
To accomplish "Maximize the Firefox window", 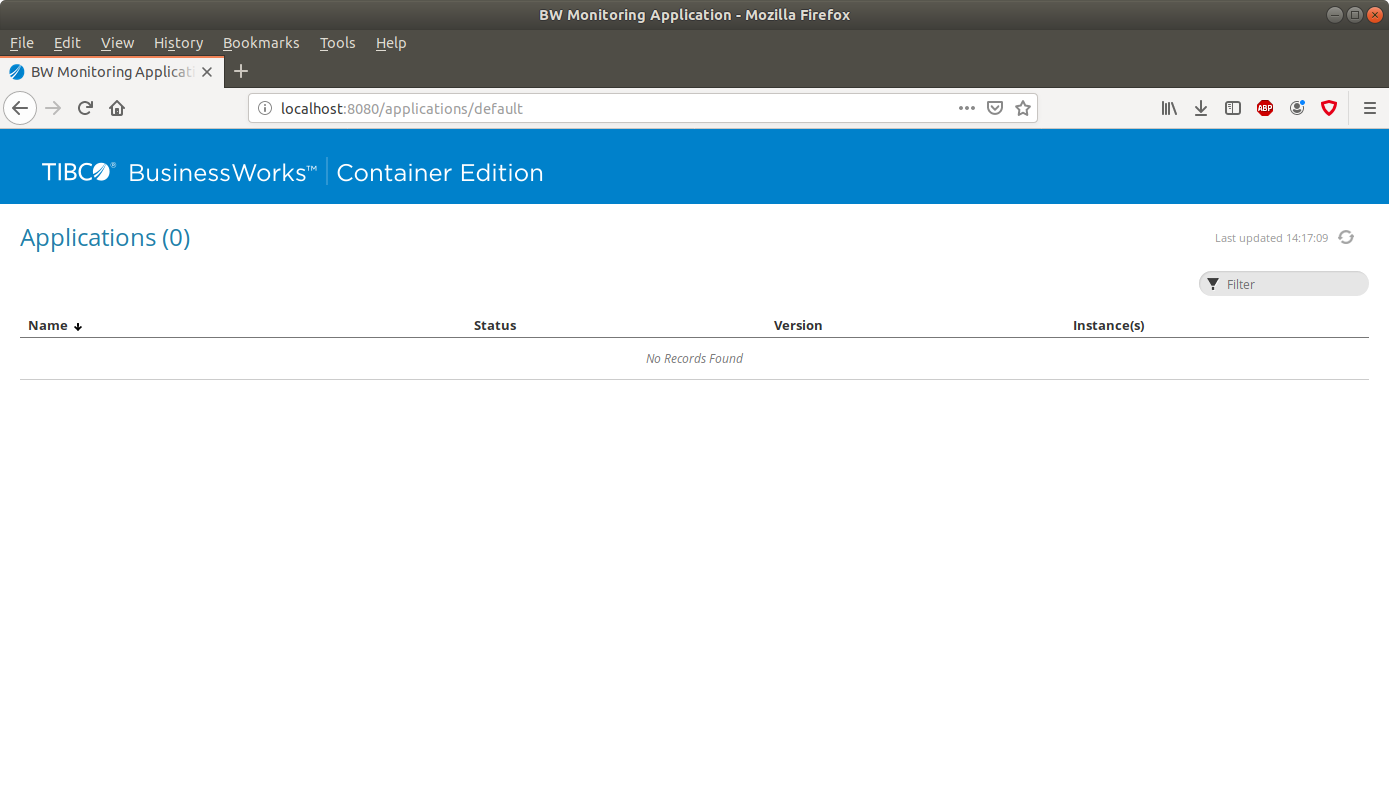I will pos(1355,14).
